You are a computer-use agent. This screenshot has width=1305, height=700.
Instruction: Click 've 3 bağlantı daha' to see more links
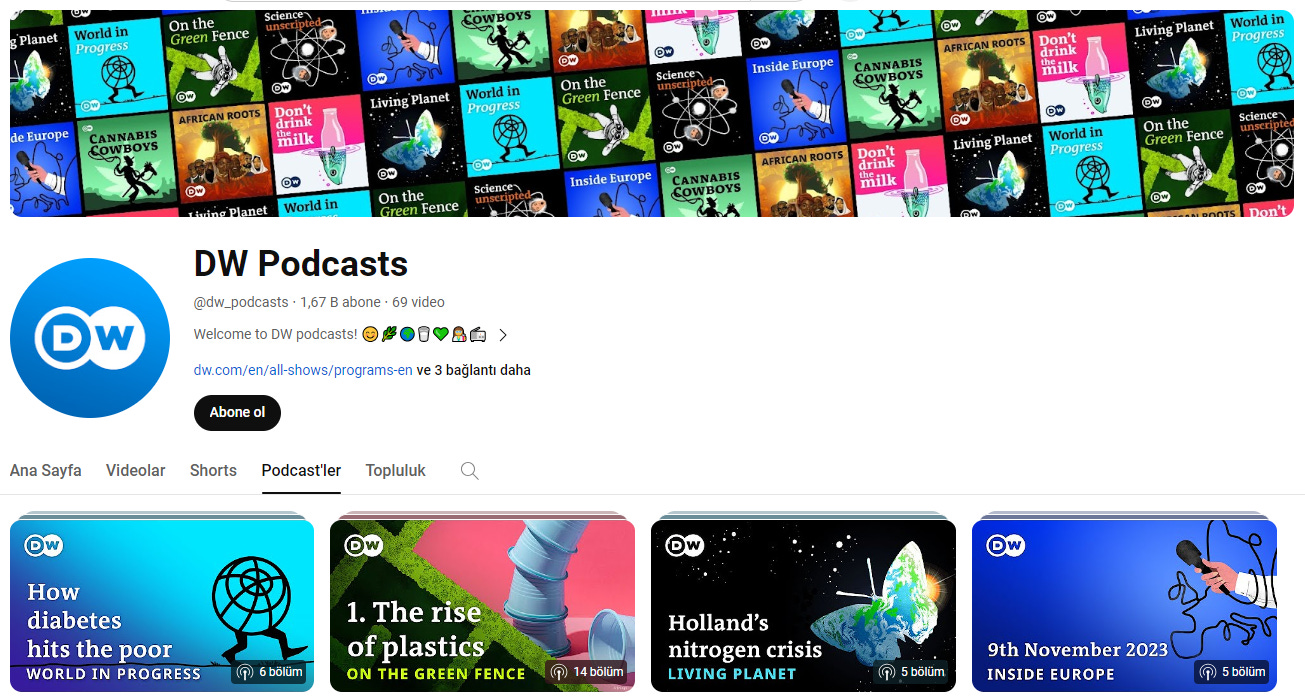[474, 370]
